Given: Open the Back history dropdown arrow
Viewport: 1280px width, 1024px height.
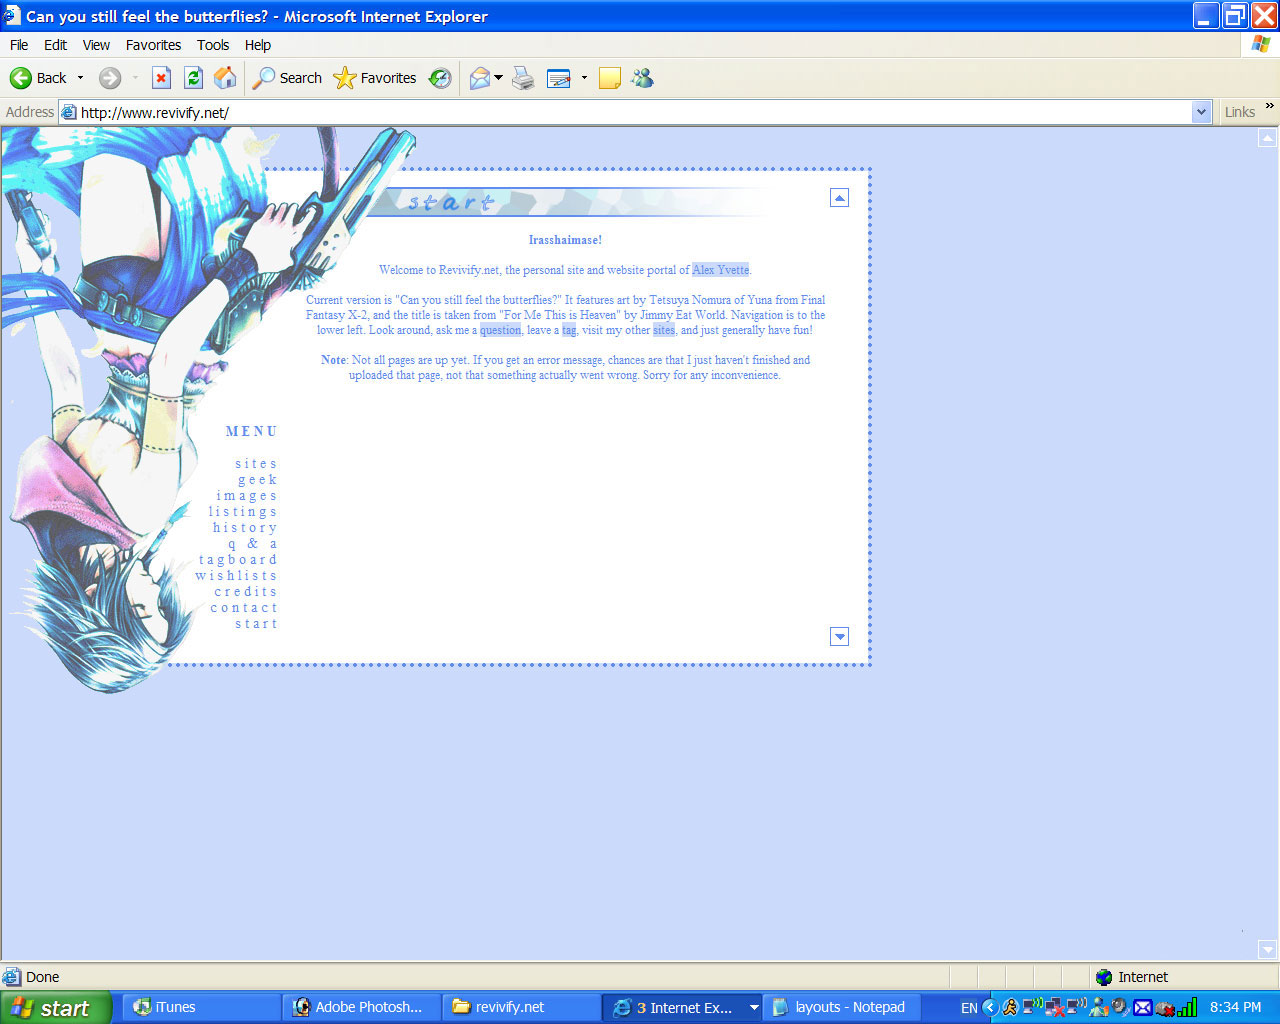Looking at the screenshot, I should click(81, 78).
